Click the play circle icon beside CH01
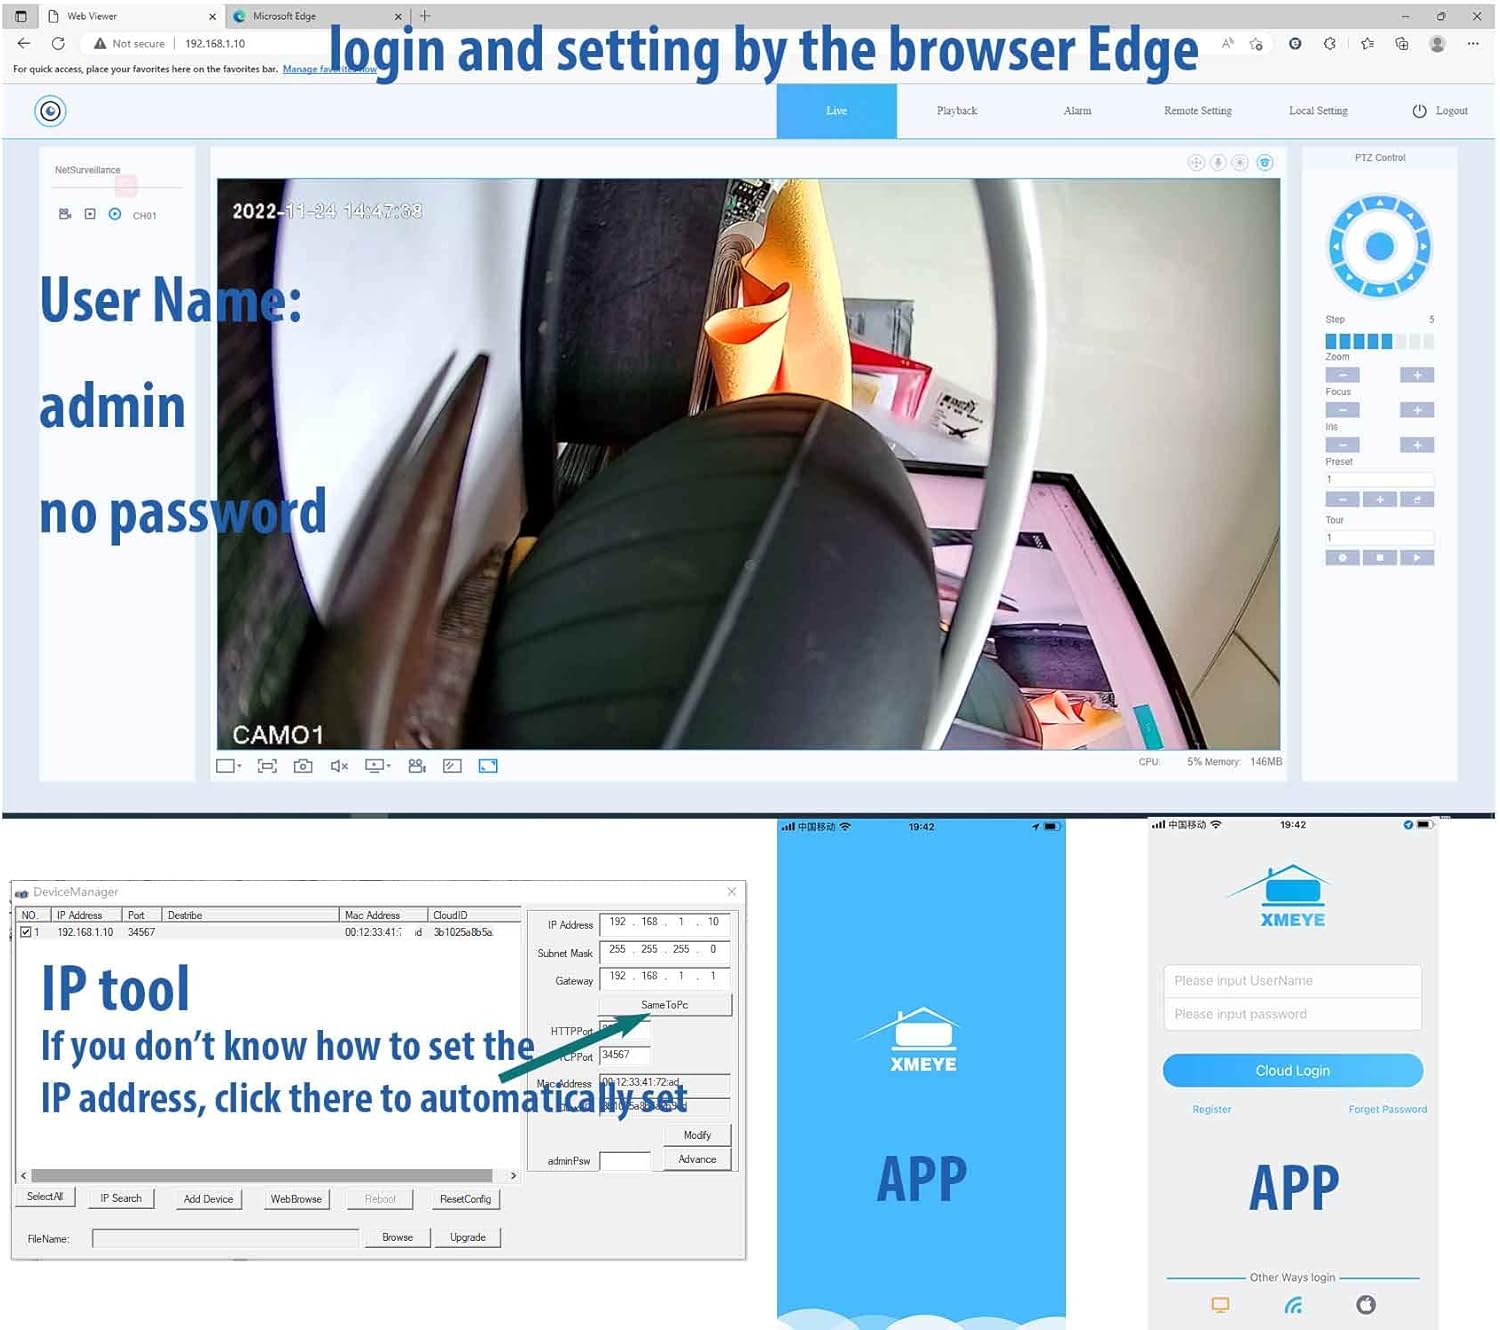This screenshot has width=1500, height=1330. point(115,214)
